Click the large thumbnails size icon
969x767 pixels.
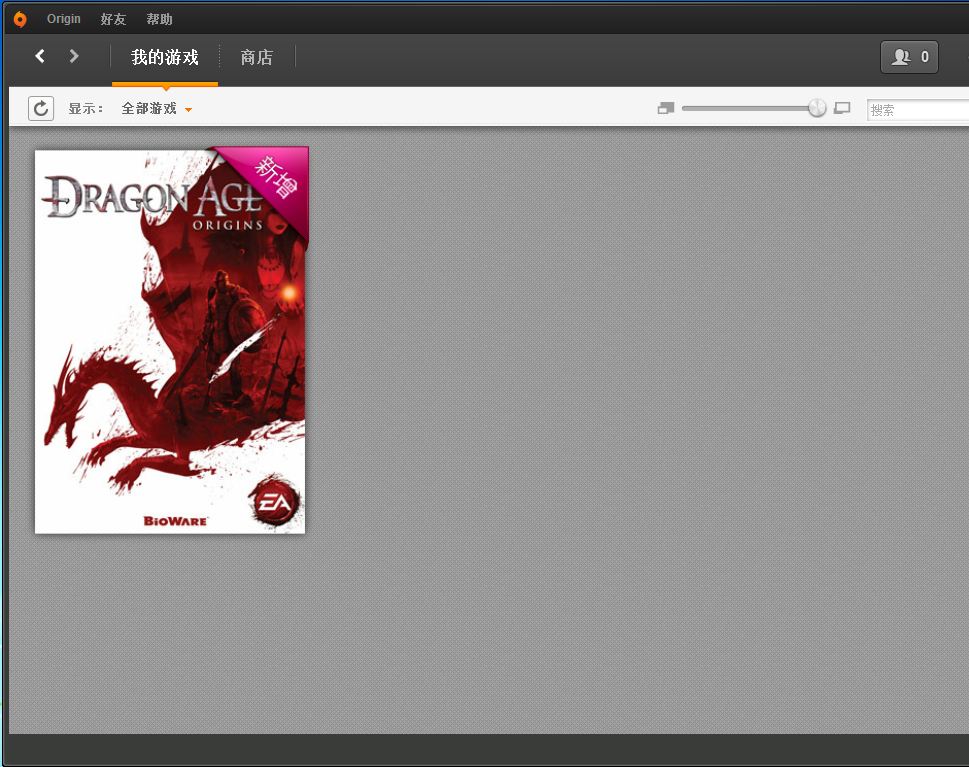click(842, 108)
